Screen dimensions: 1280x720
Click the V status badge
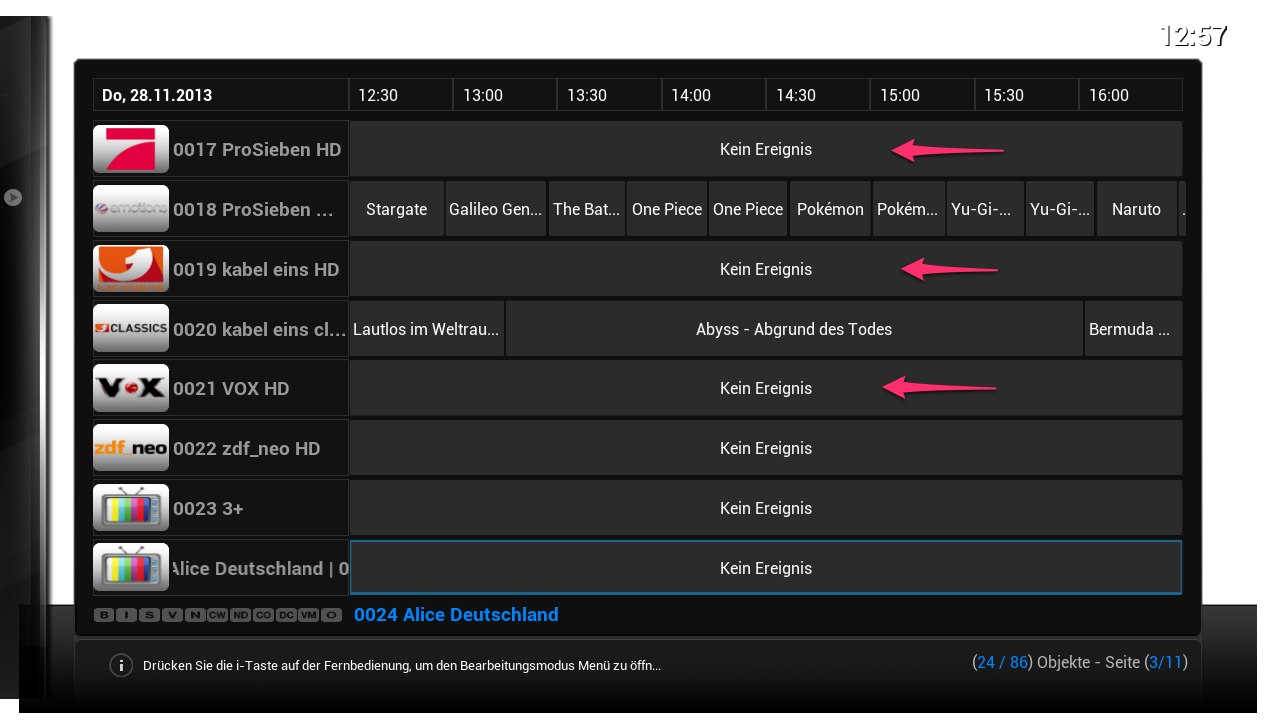(172, 615)
